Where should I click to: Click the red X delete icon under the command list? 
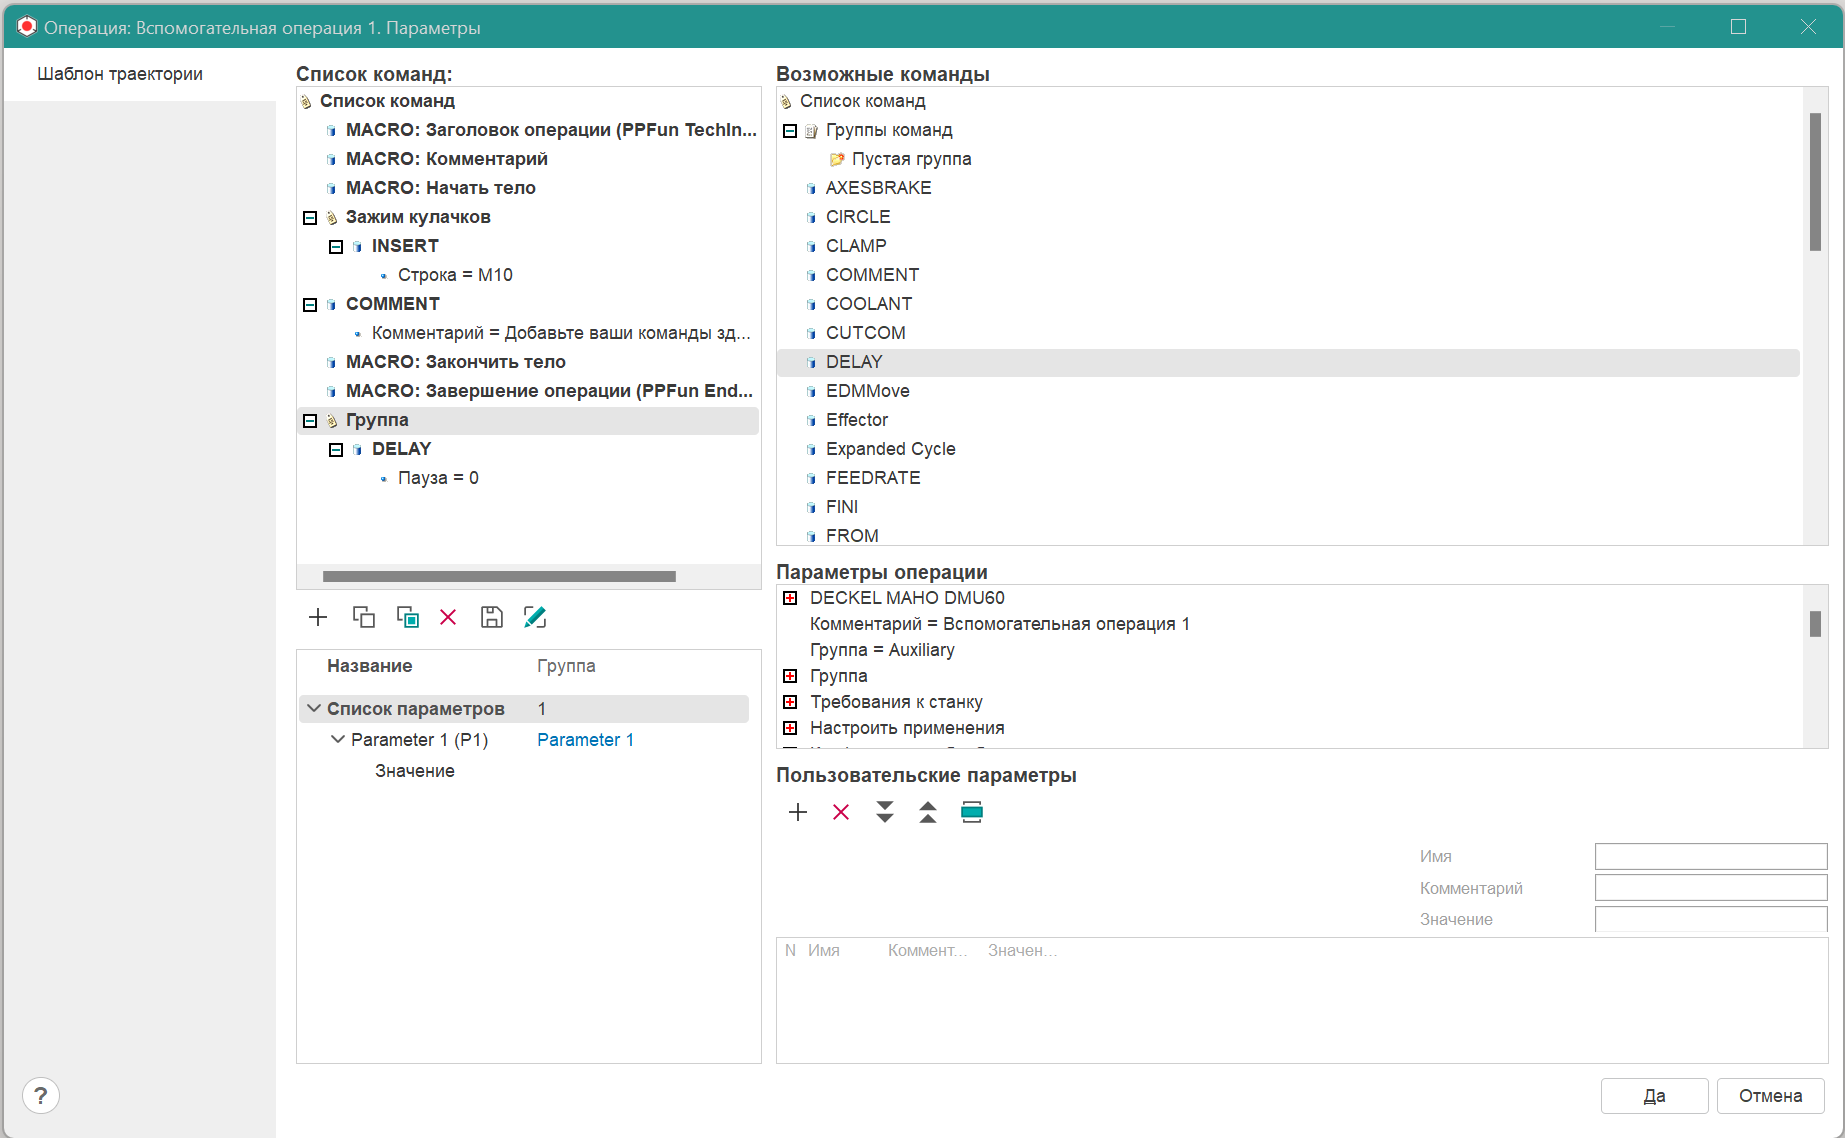tap(448, 617)
